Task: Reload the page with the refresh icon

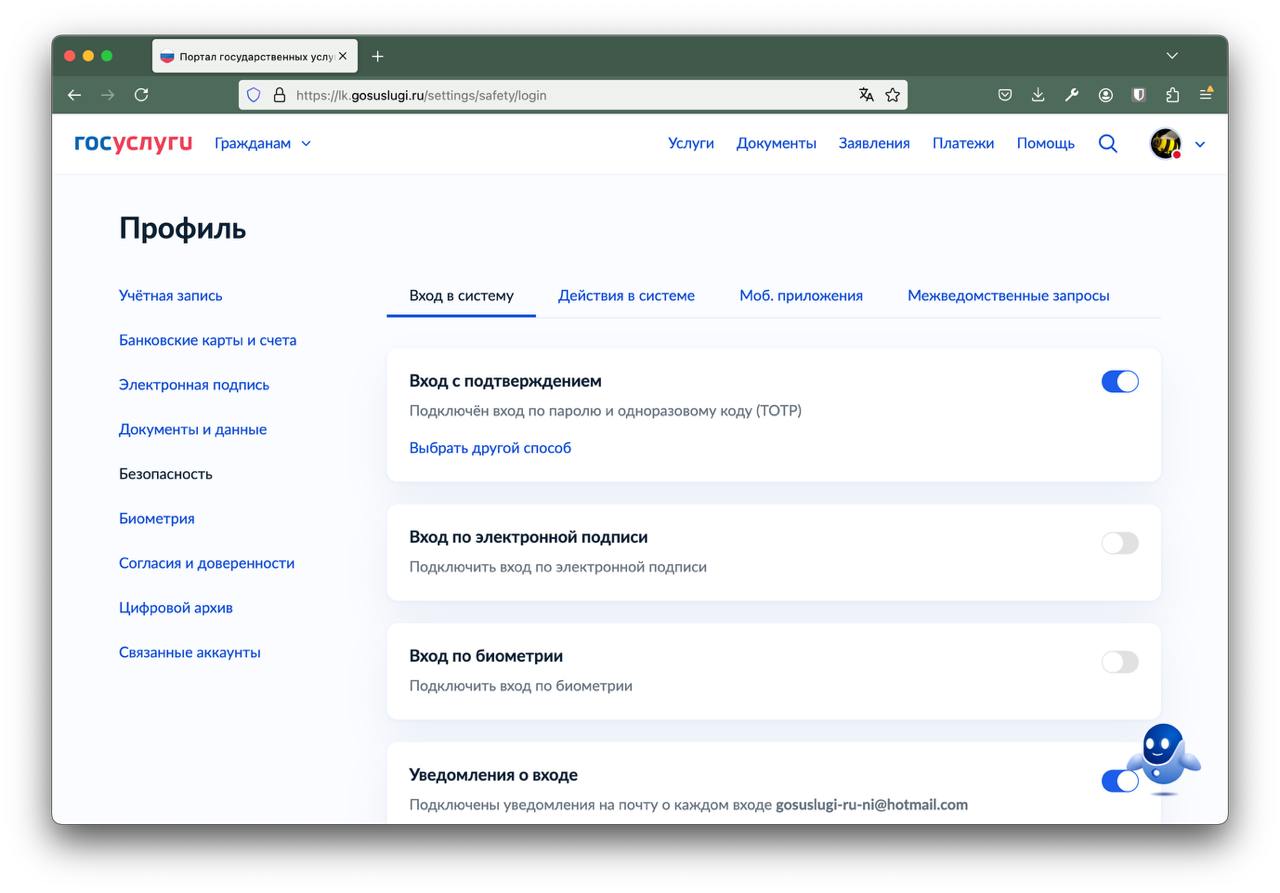Action: [141, 95]
